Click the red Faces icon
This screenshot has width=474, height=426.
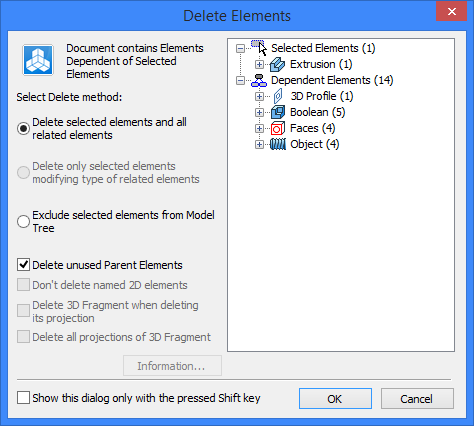tap(277, 128)
